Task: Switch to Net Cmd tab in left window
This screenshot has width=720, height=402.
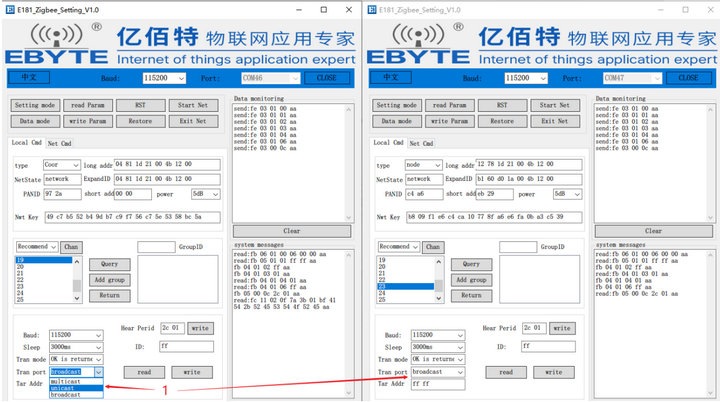Action: tap(60, 143)
